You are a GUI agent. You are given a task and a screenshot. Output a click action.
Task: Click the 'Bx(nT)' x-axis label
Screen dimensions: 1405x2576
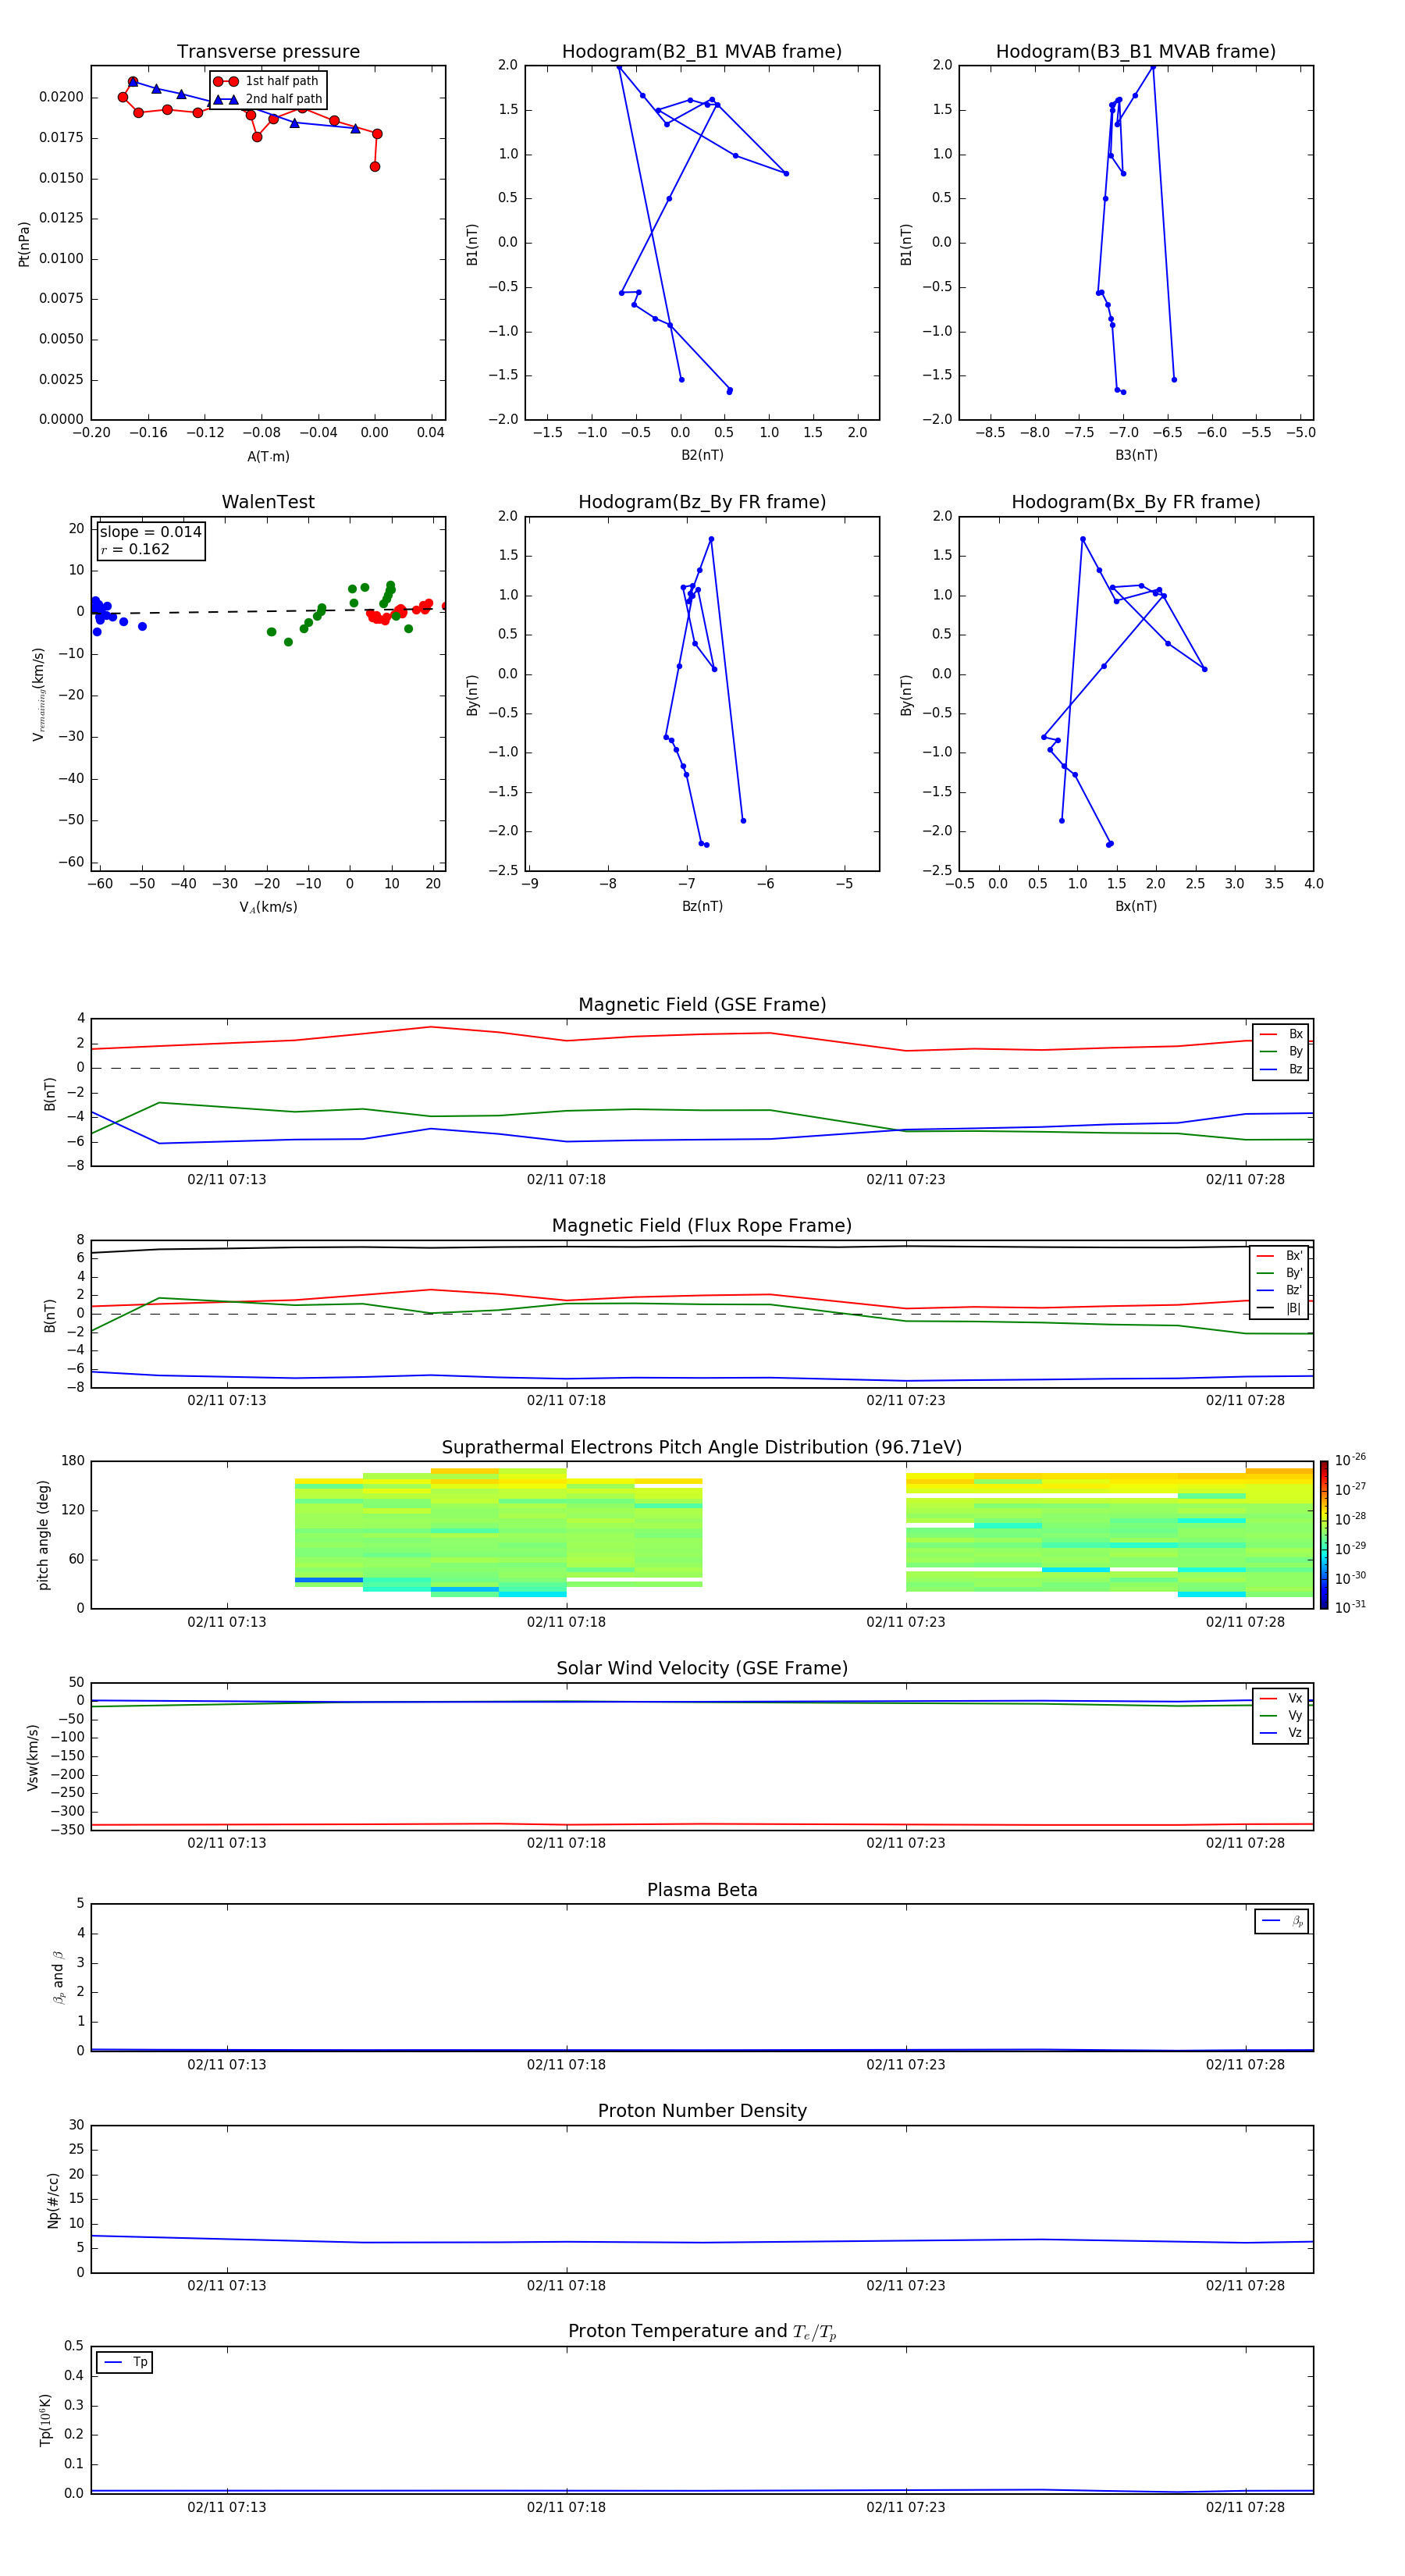tap(1136, 906)
